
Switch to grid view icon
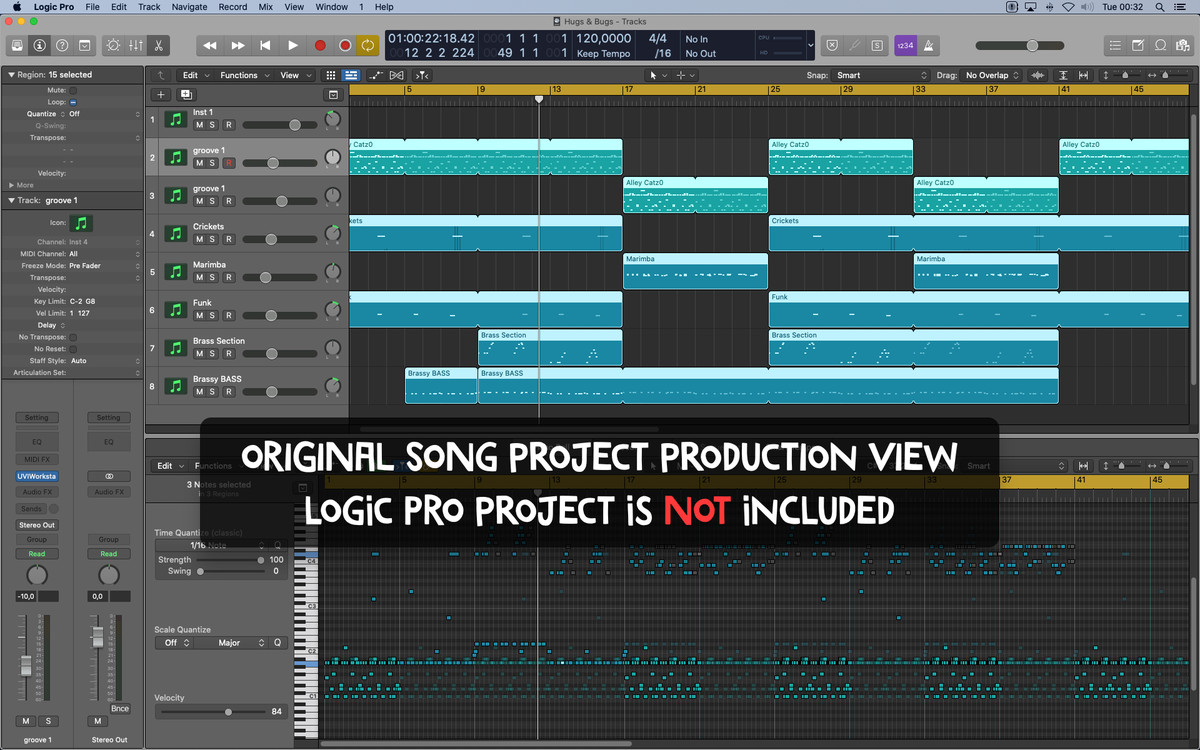[x=332, y=75]
